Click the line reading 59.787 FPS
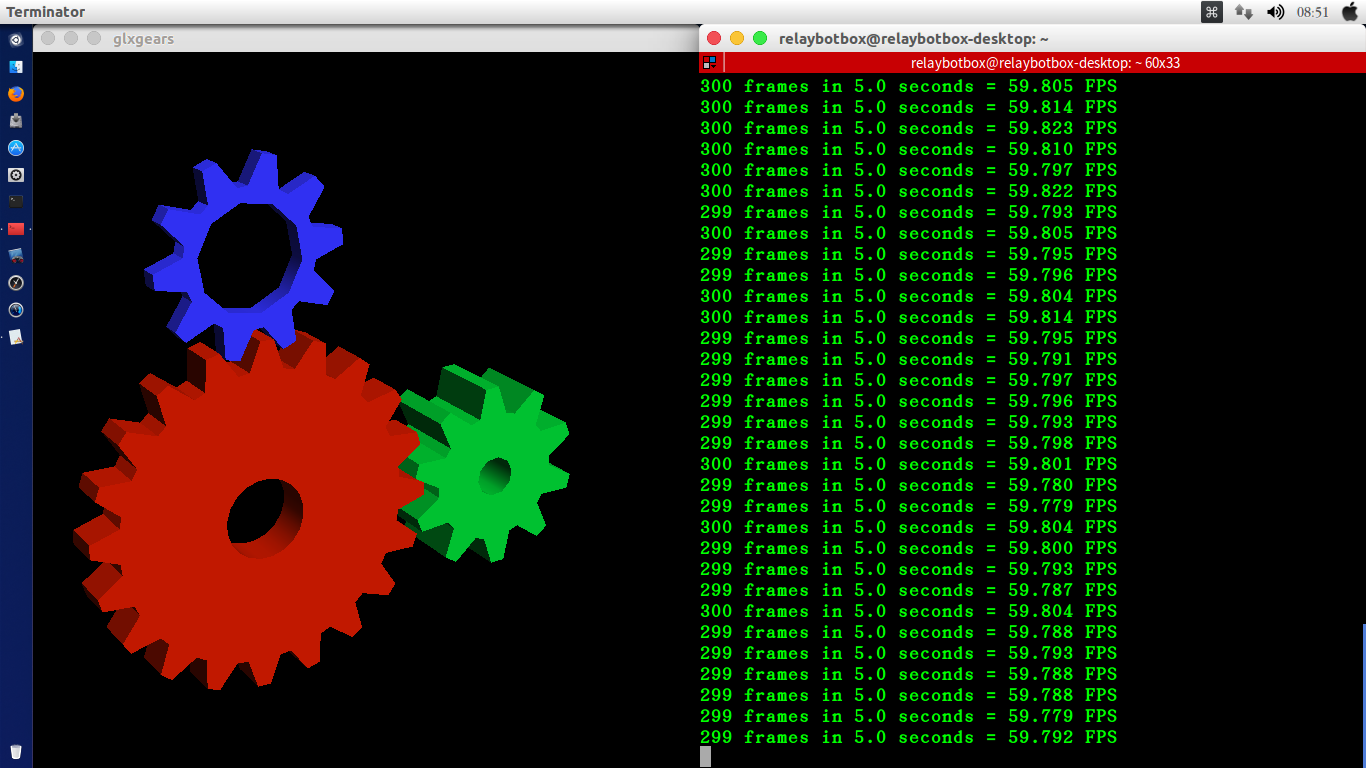The width and height of the screenshot is (1366, 768). click(x=908, y=590)
